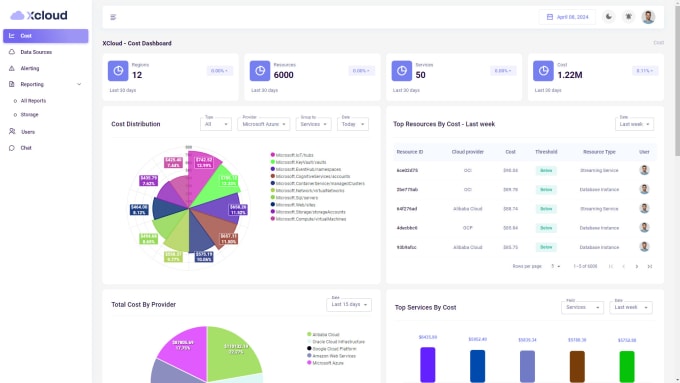
Task: Go to previous page of resources table
Action: click(x=624, y=266)
